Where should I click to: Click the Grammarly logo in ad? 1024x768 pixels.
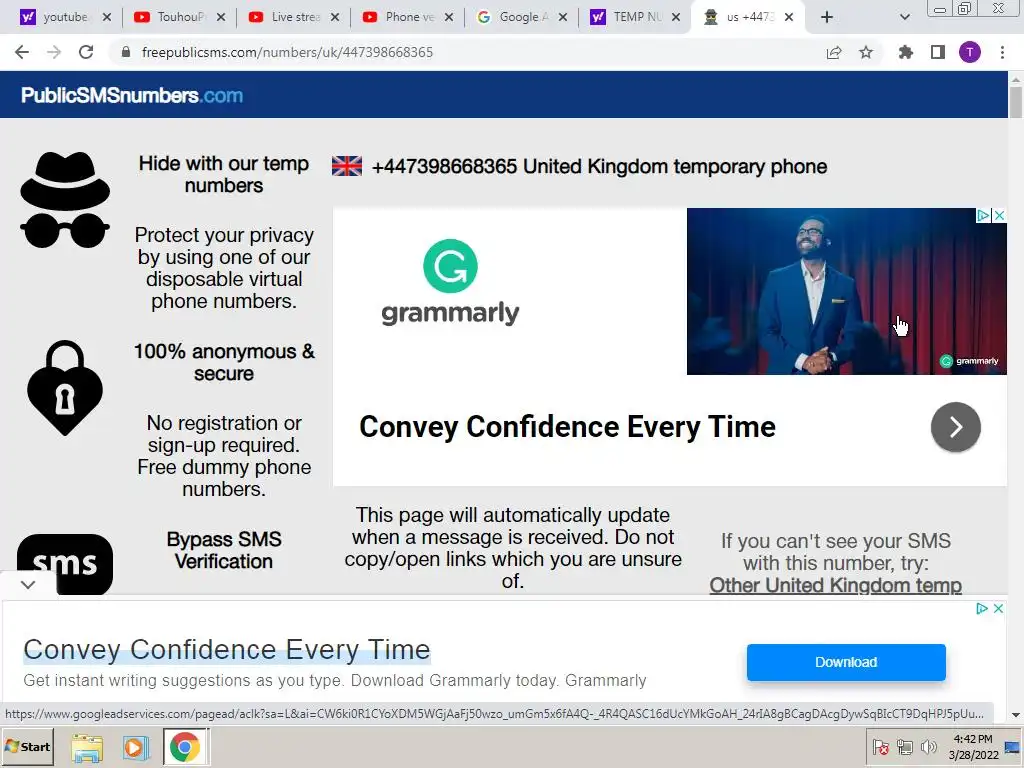pos(450,282)
